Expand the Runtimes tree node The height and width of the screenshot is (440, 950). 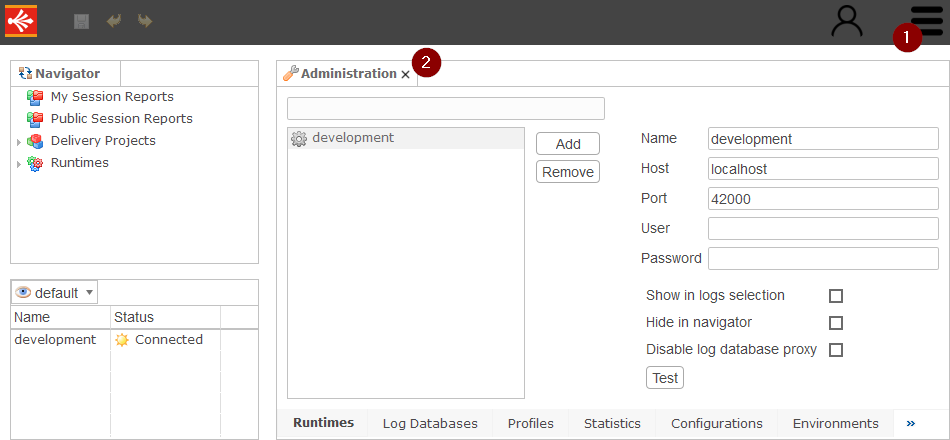point(19,164)
